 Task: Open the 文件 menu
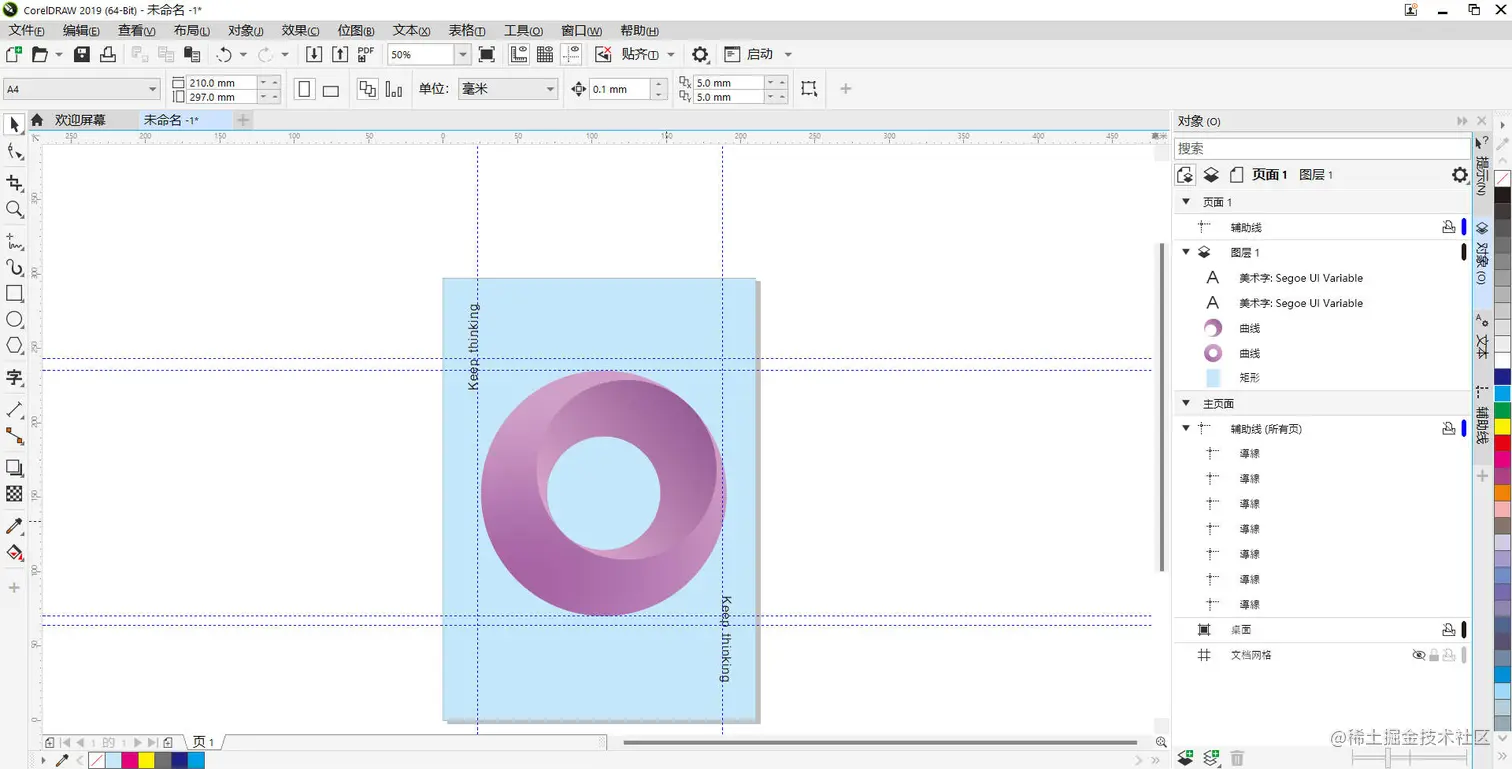point(25,30)
